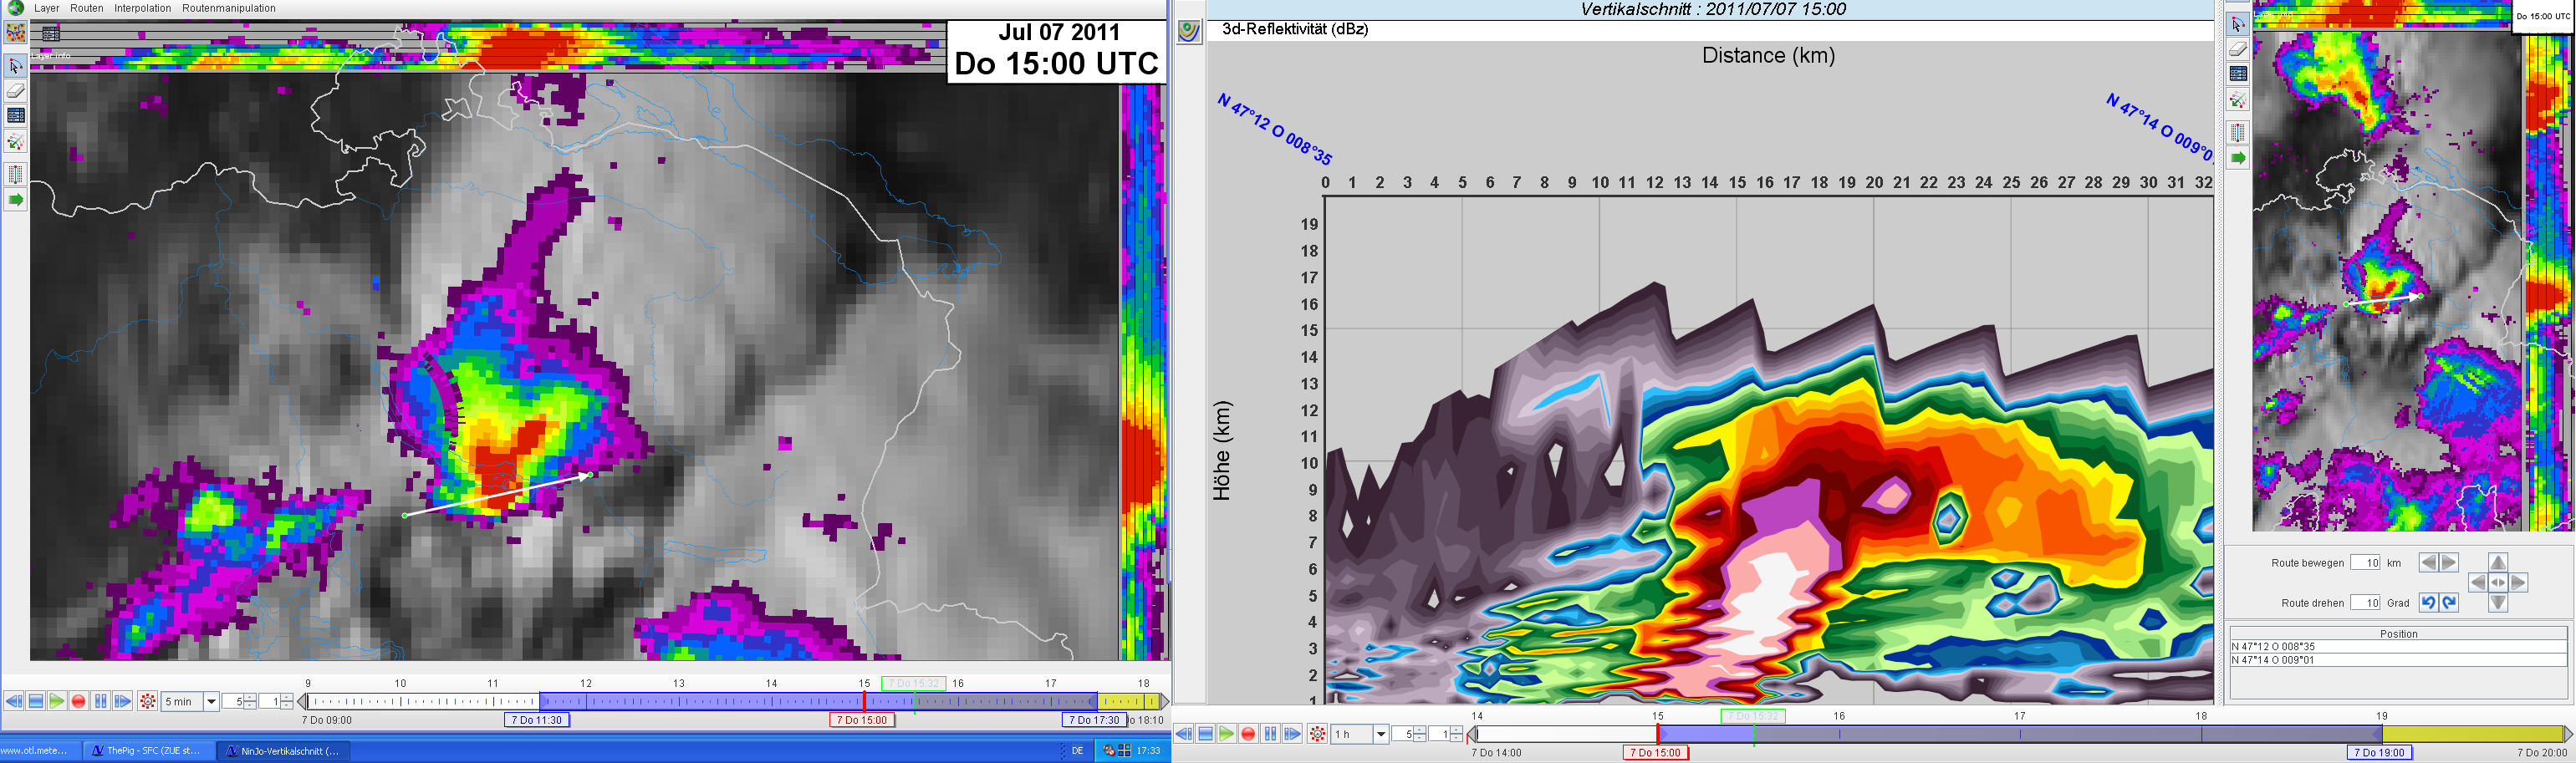The height and width of the screenshot is (763, 2576).
Task: Open legend icon in right mini-map toolbar
Action: click(x=2238, y=74)
